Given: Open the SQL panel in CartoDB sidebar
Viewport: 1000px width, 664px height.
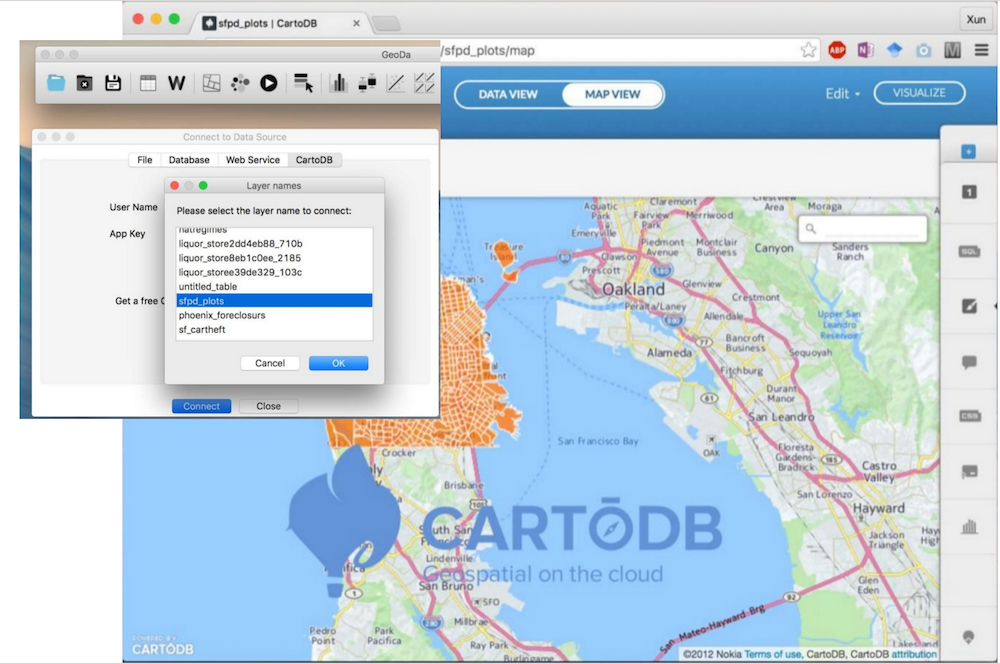Looking at the screenshot, I should pyautogui.click(x=969, y=251).
